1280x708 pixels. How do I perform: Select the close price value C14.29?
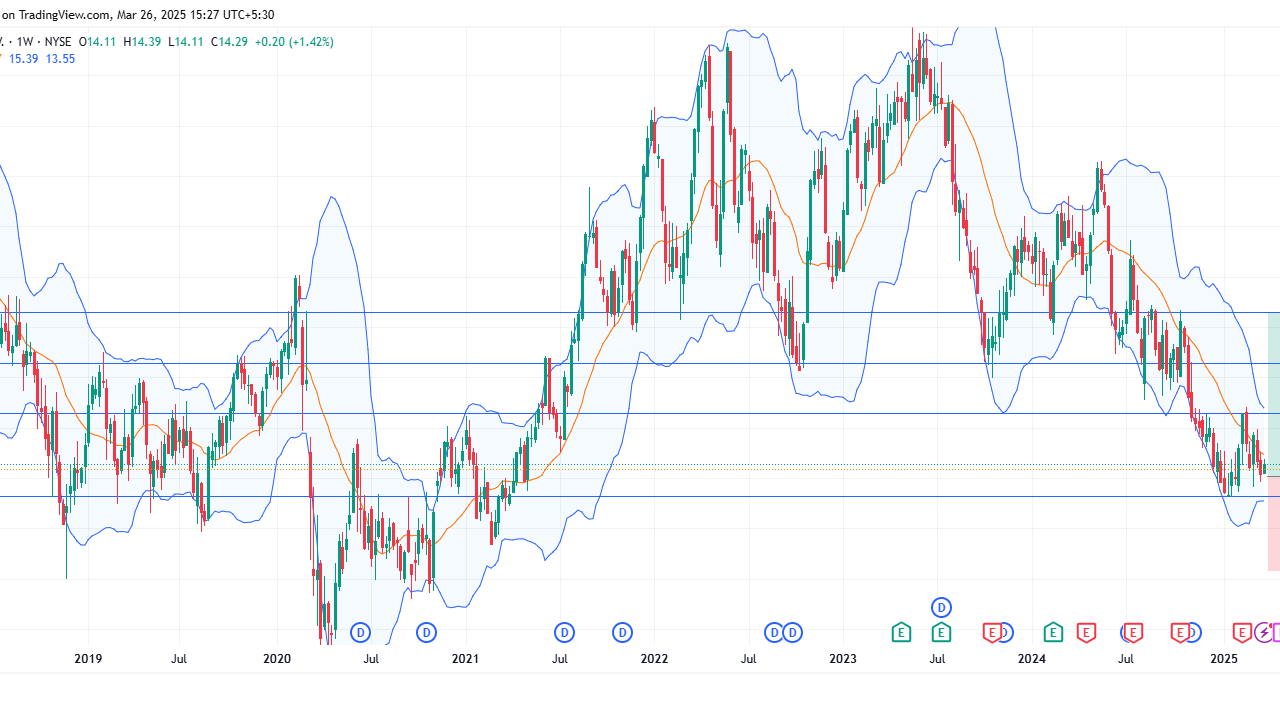[x=227, y=42]
